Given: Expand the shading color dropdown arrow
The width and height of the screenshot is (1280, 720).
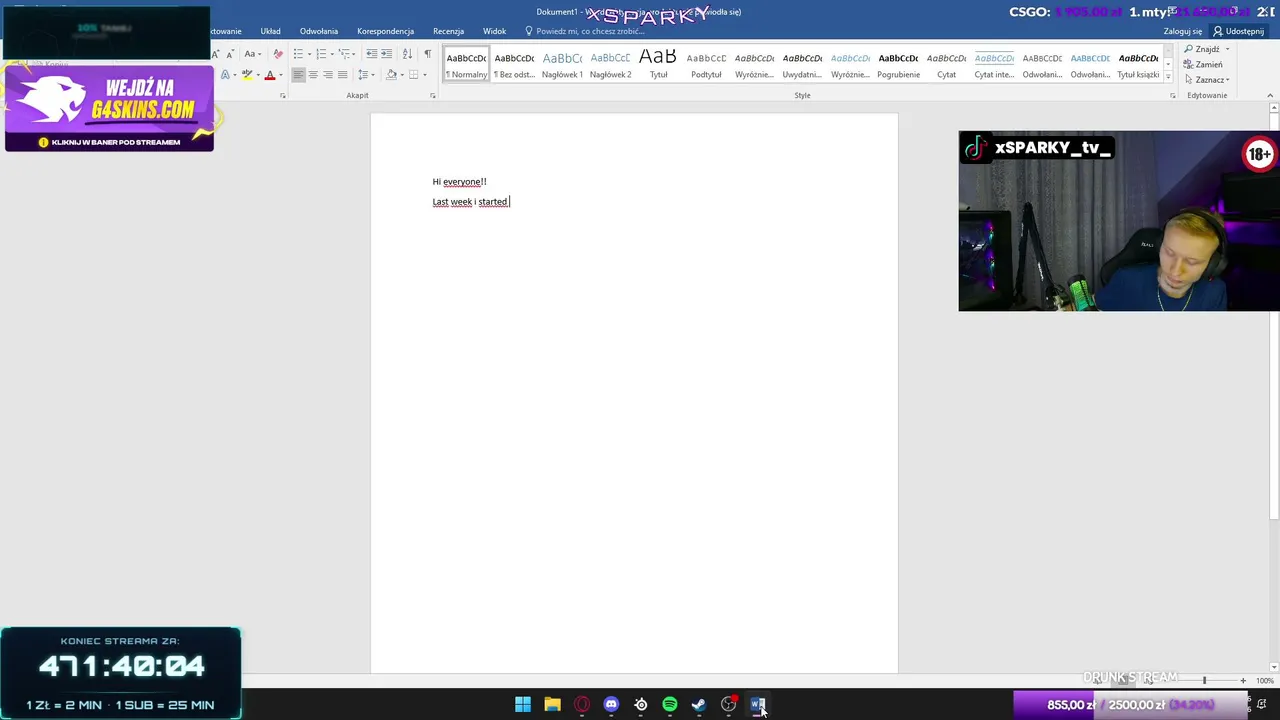Looking at the screenshot, I should (401, 75).
